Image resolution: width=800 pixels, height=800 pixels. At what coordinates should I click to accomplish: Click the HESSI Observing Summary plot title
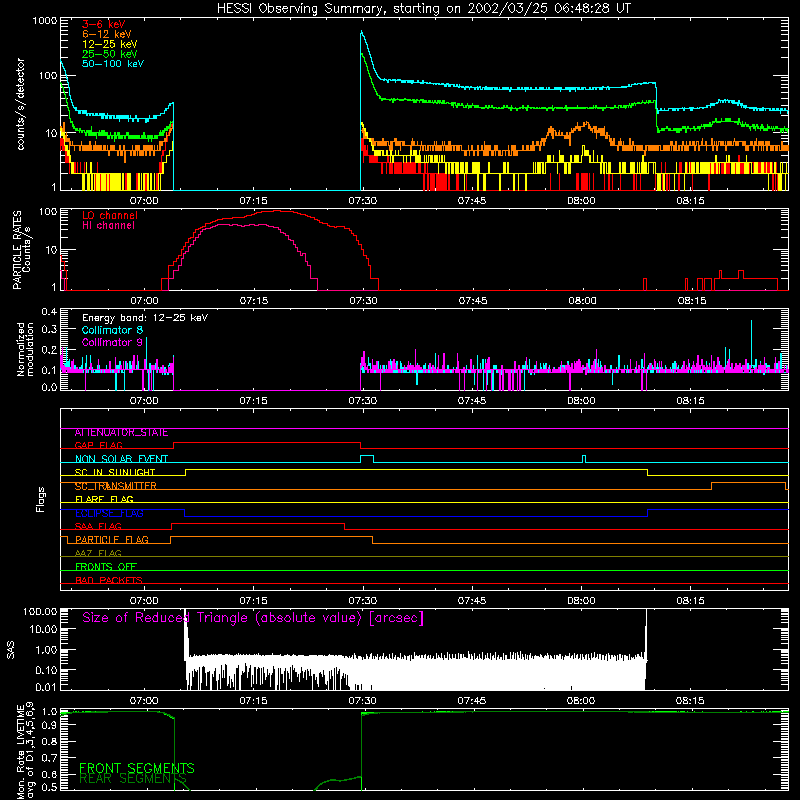click(x=423, y=9)
